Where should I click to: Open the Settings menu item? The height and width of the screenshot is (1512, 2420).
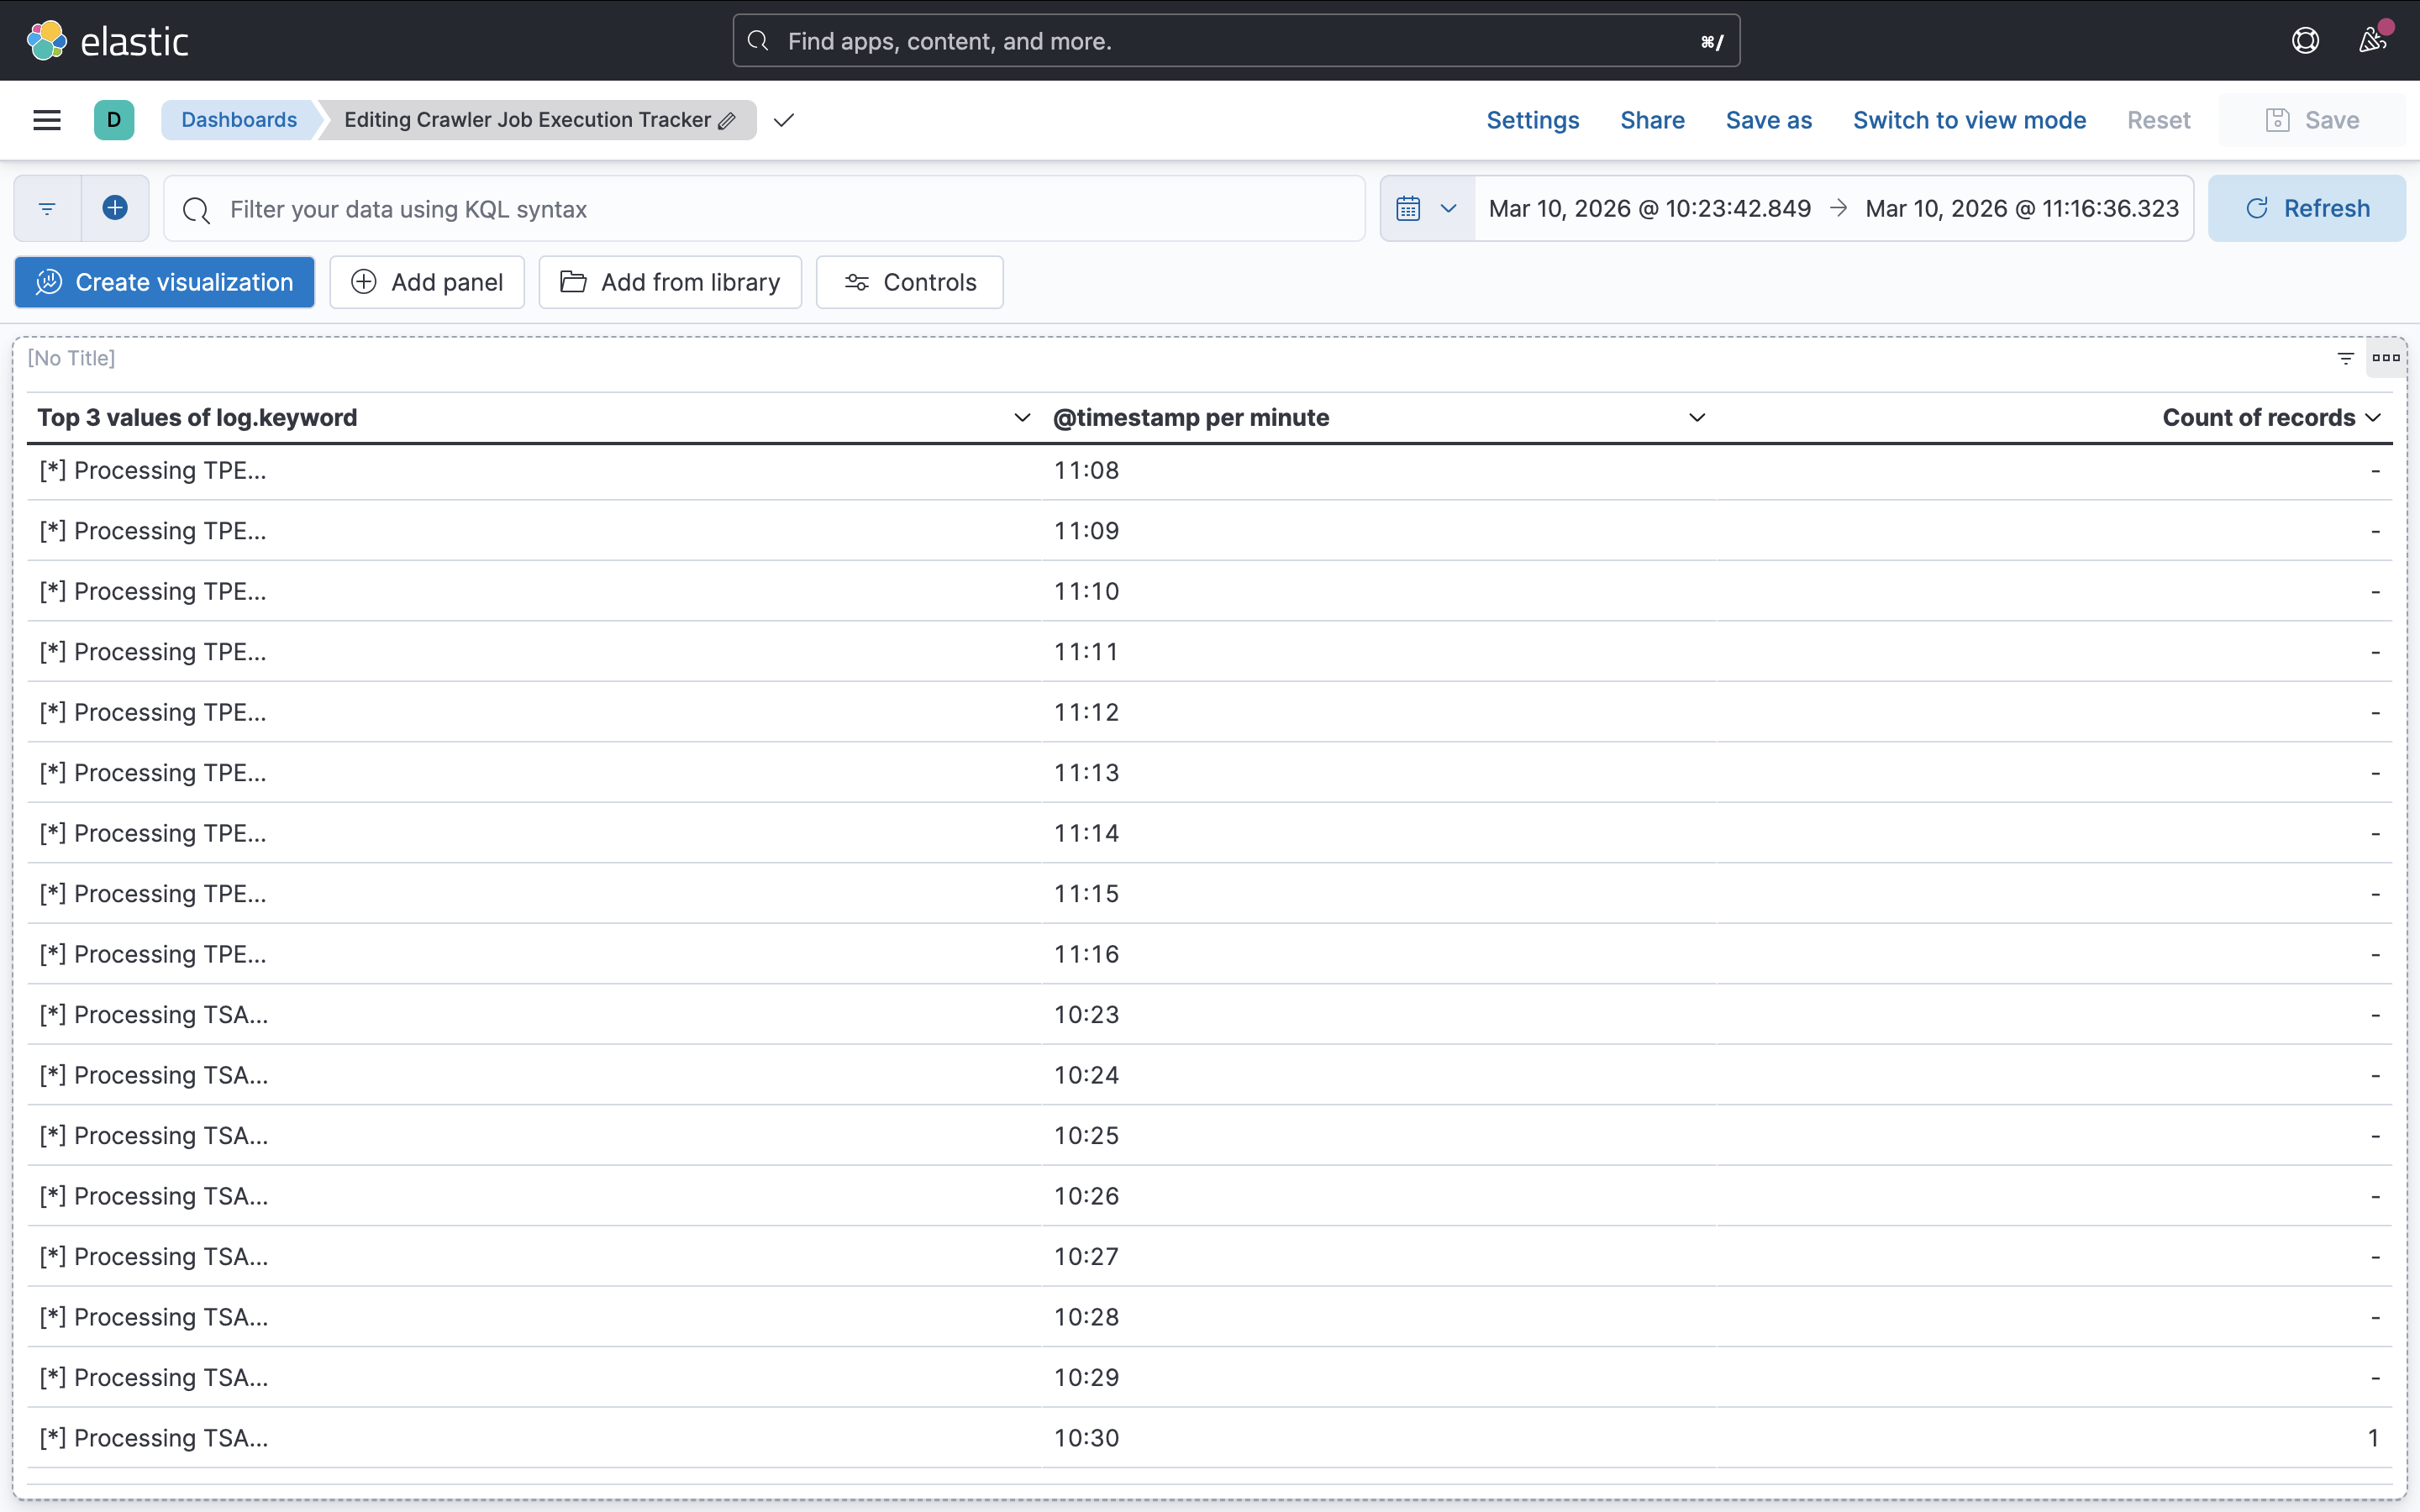click(1532, 120)
